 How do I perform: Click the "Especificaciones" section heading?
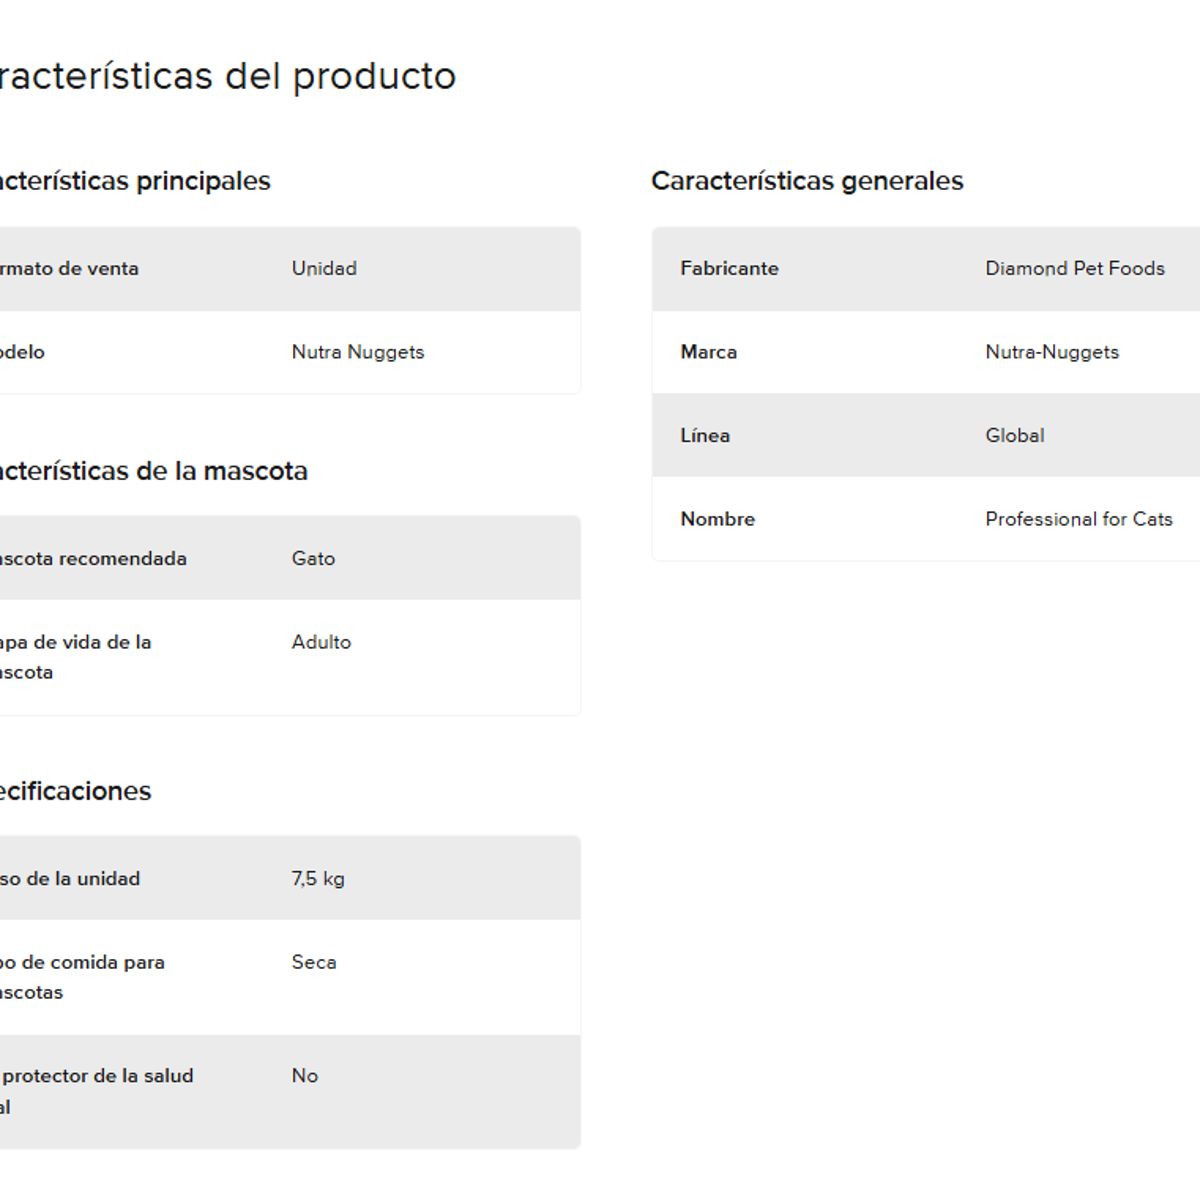tap(75, 791)
